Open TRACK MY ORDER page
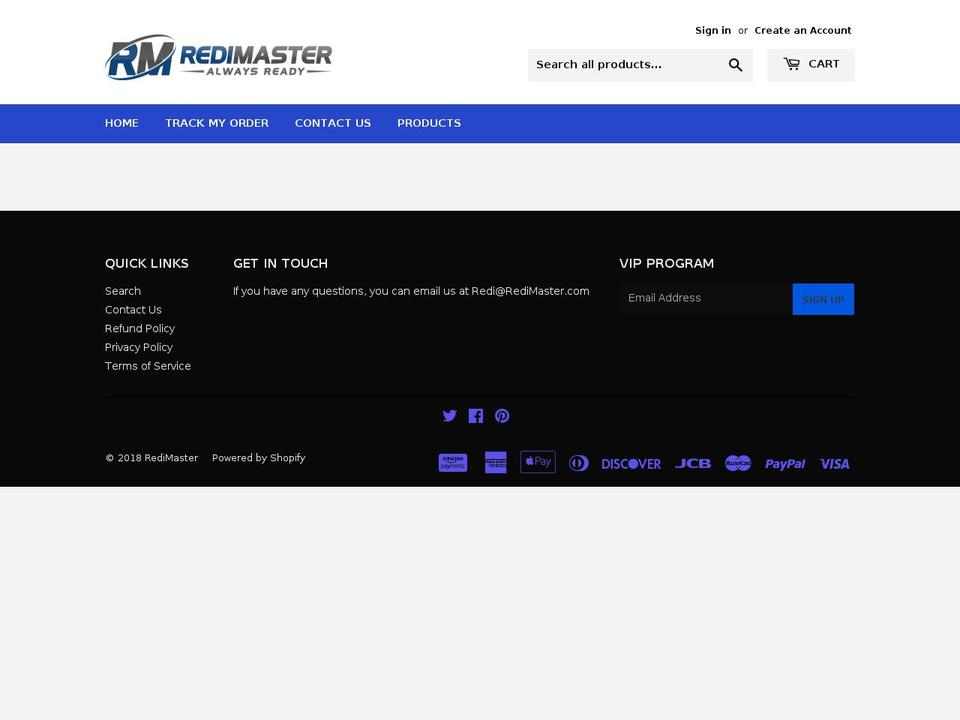Viewport: 960px width, 720px height. (x=217, y=123)
